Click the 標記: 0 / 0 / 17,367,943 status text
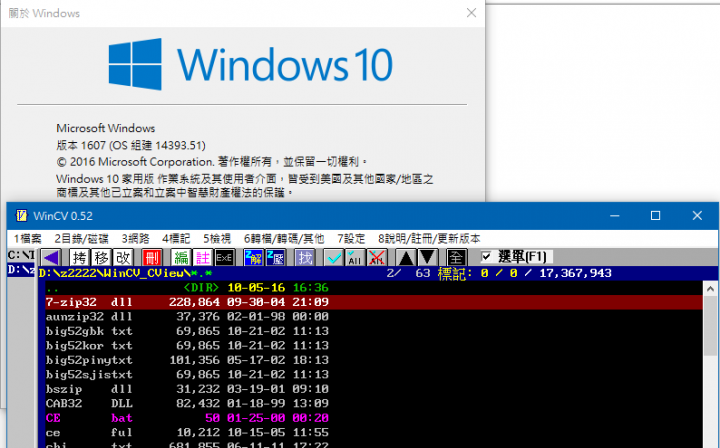720x448 pixels. (524, 273)
